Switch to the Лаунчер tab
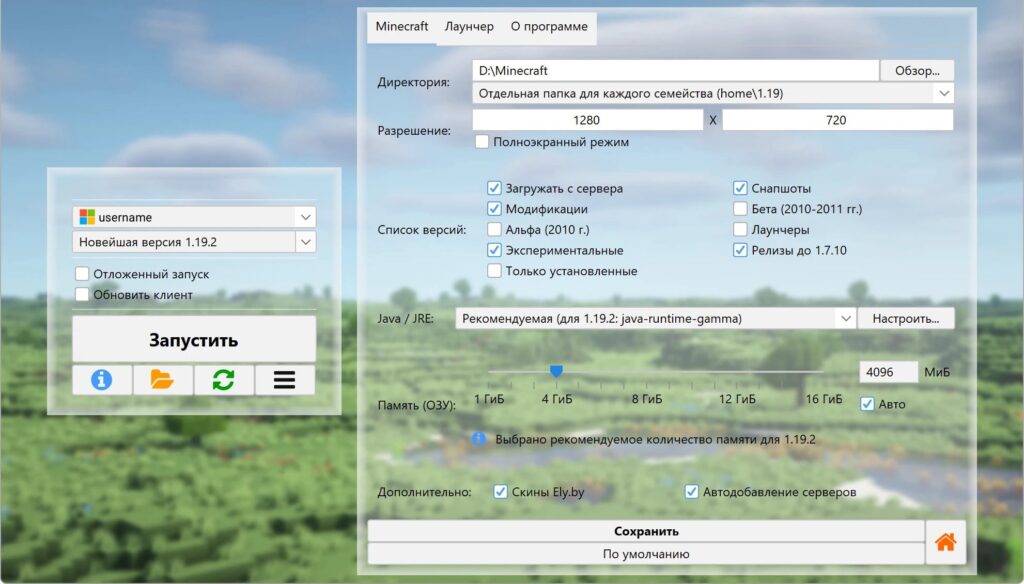Image resolution: width=1024 pixels, height=584 pixels. pos(469,27)
